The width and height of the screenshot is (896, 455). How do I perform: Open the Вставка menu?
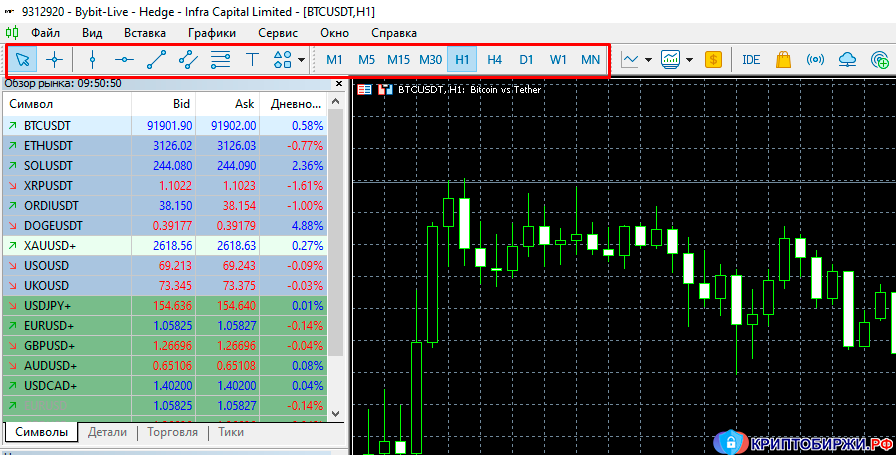145,33
